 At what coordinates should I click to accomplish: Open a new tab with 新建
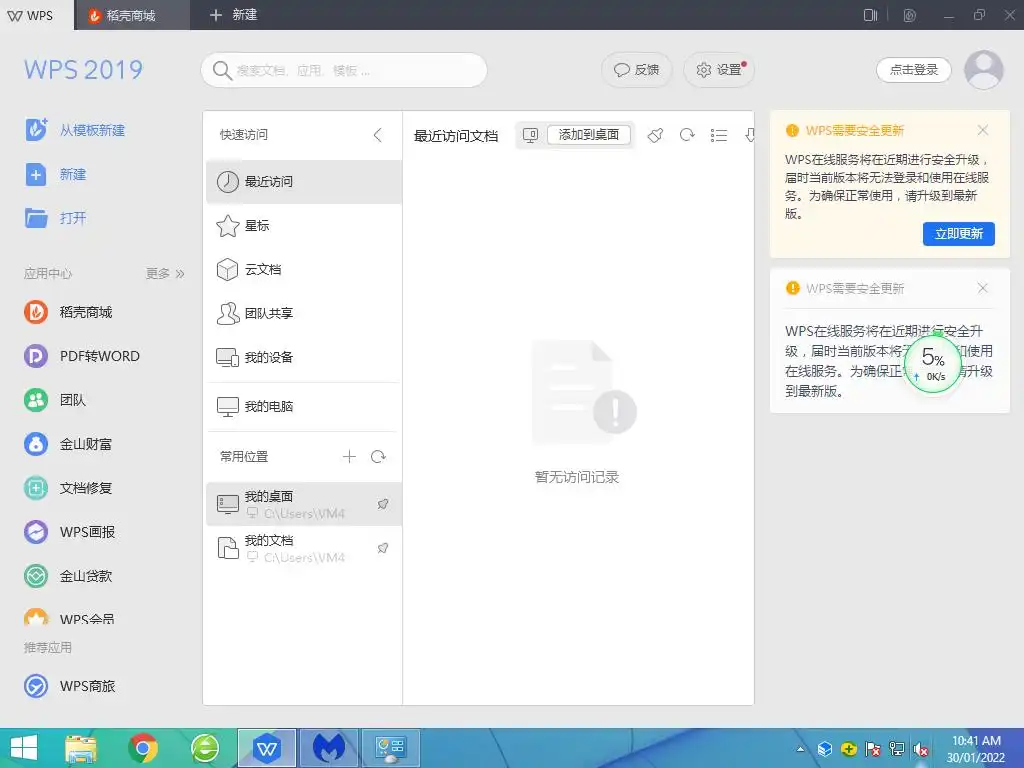[233, 15]
